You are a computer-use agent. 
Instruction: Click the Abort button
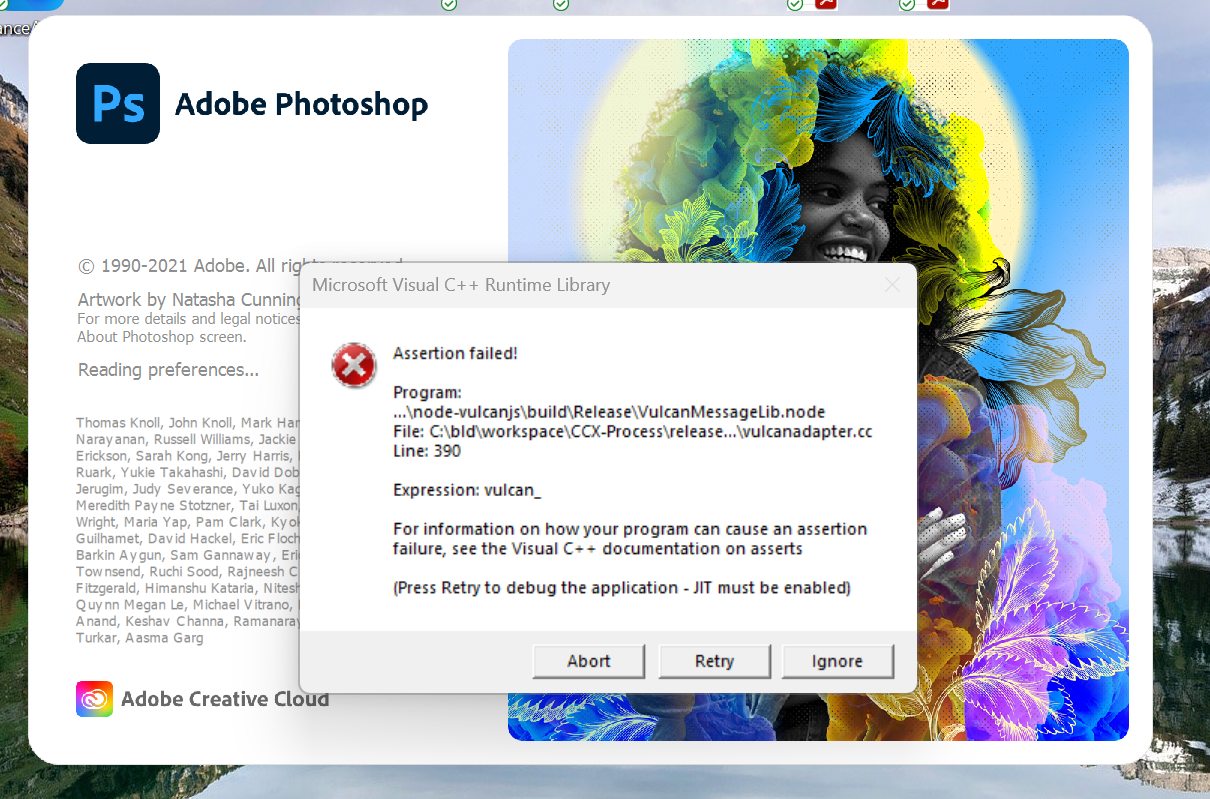tap(588, 661)
